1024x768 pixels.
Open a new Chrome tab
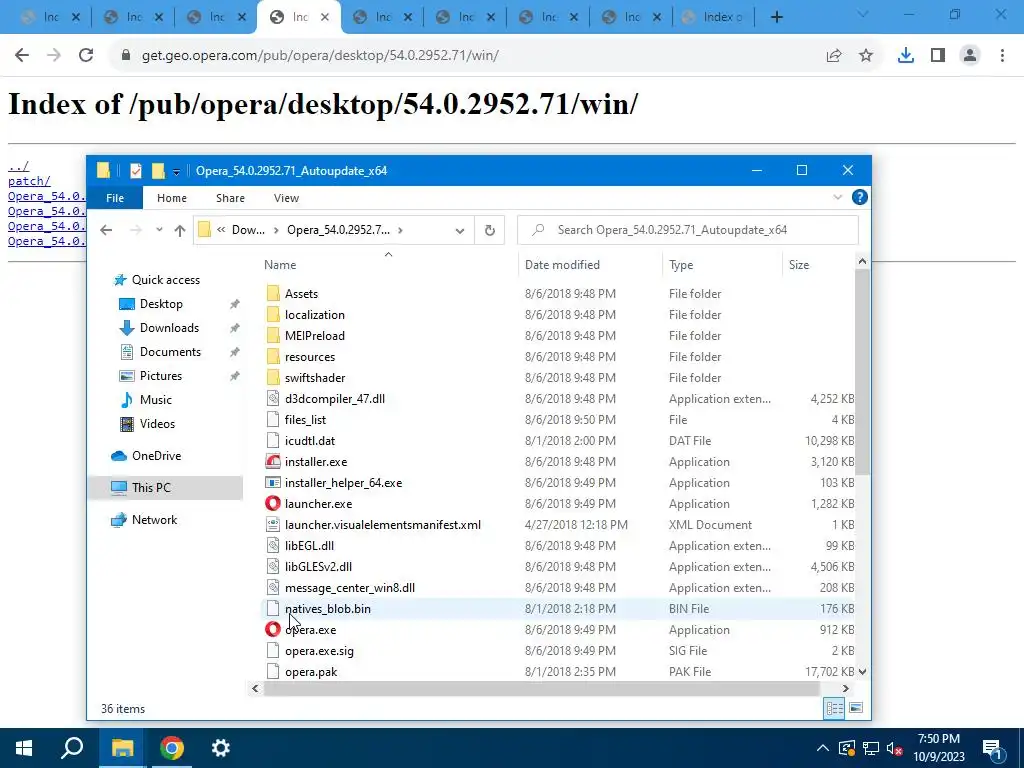point(776,17)
